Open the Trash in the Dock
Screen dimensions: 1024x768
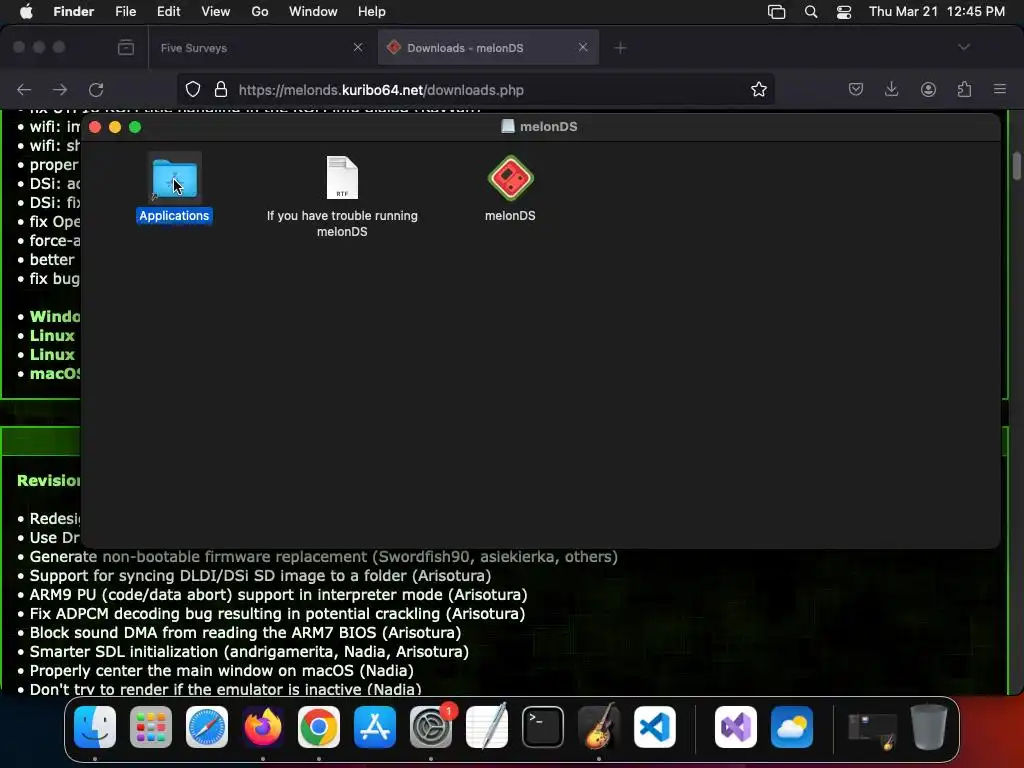pos(929,727)
